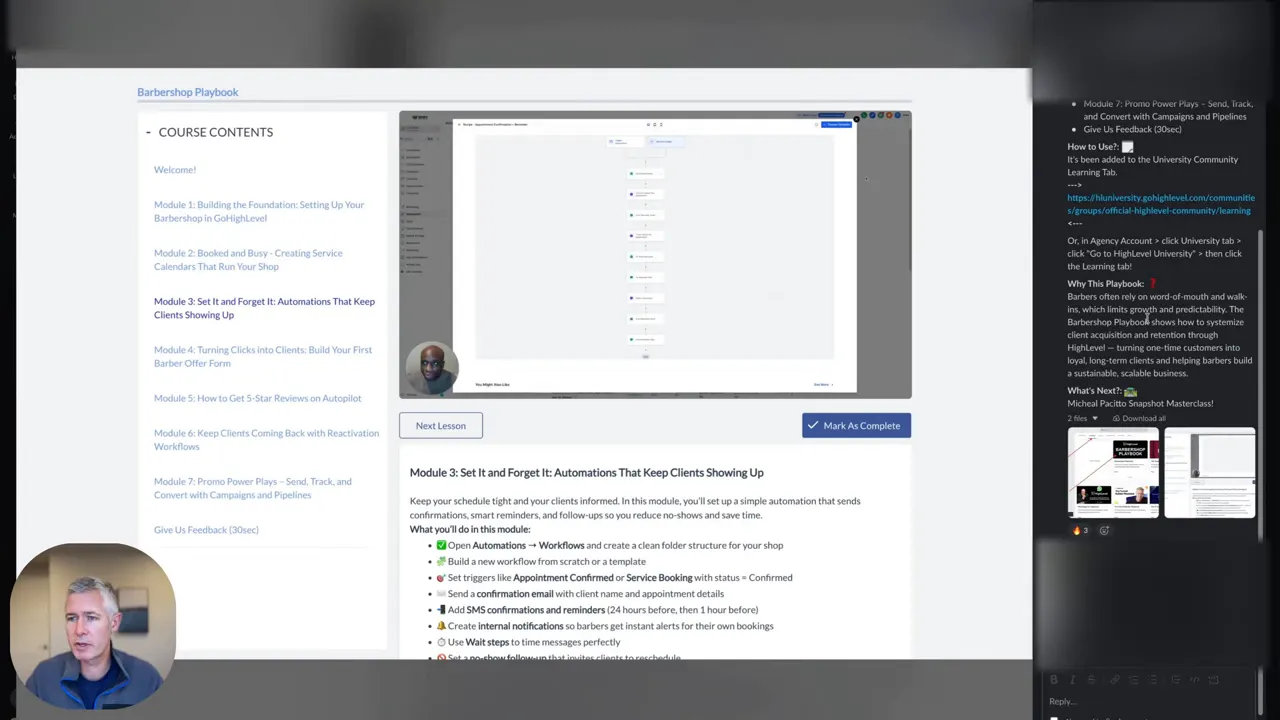Open Module 1: Building the Foundation lesson
The height and width of the screenshot is (720, 1280).
coord(259,211)
